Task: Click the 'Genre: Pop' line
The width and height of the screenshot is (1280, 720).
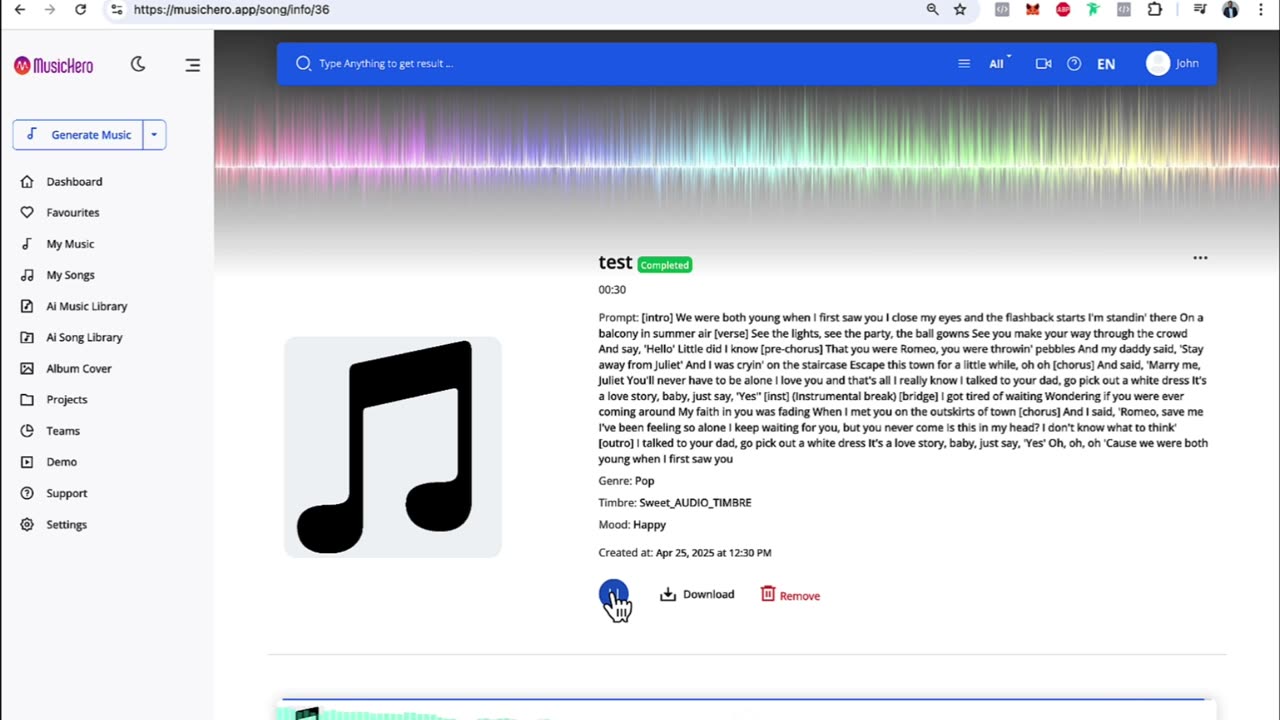Action: coord(626,481)
